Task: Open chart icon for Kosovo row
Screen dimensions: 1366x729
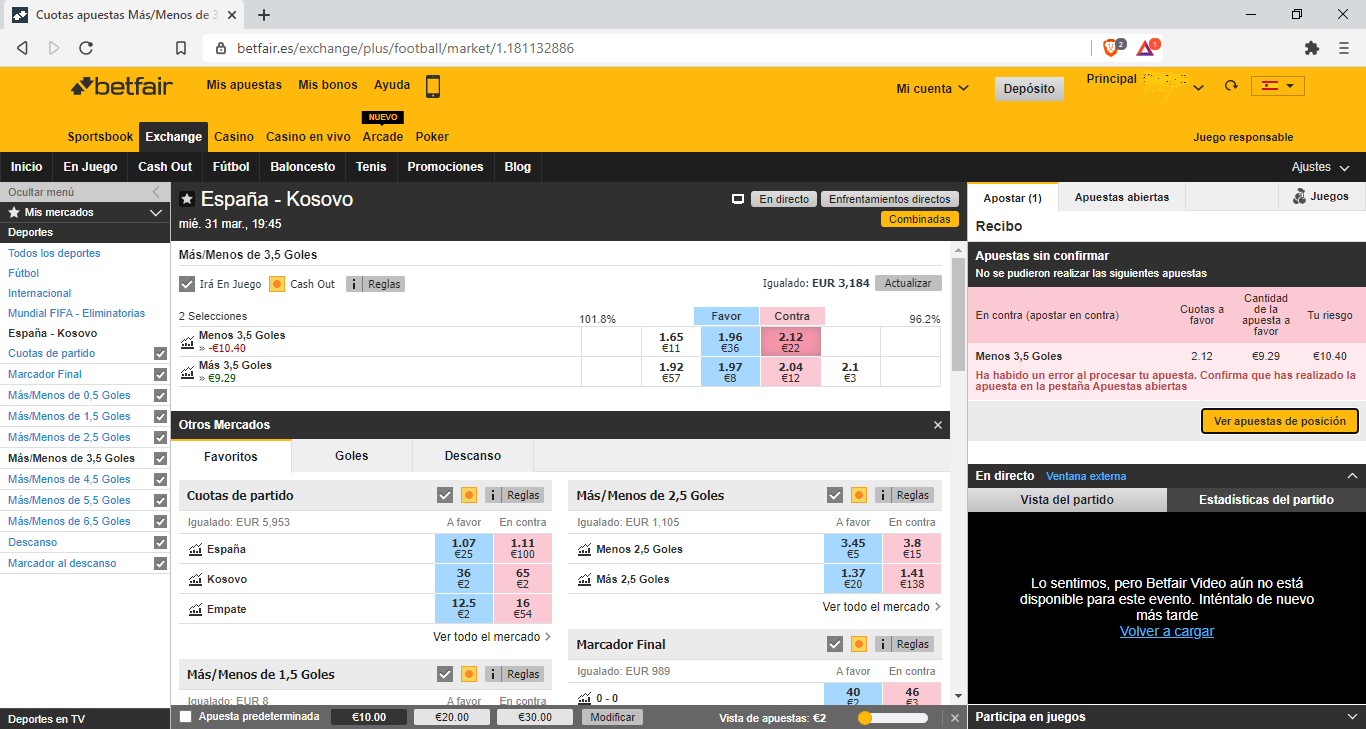Action: point(195,579)
